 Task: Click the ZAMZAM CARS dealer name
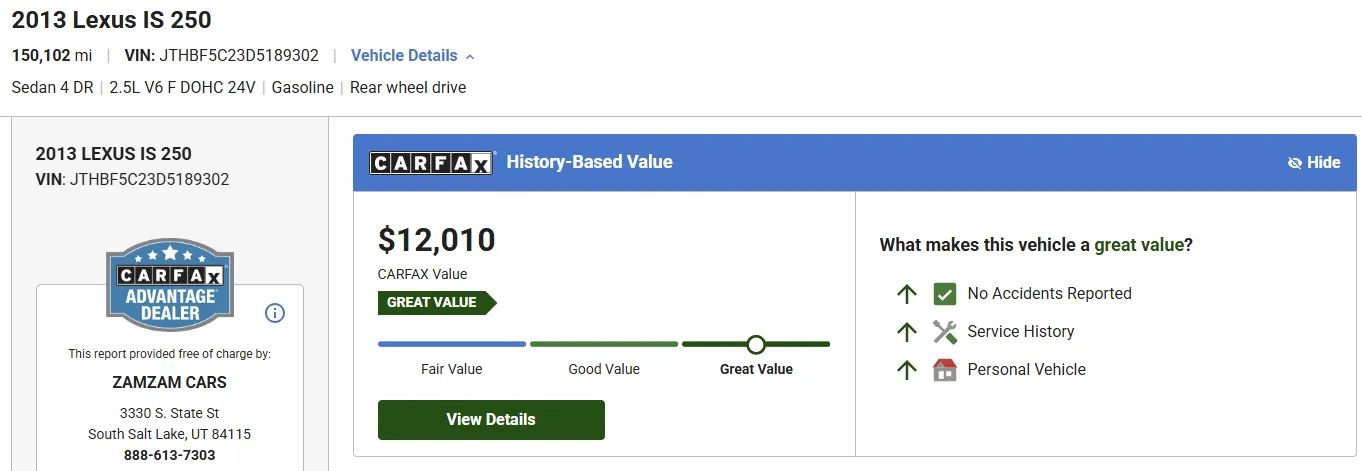(169, 382)
